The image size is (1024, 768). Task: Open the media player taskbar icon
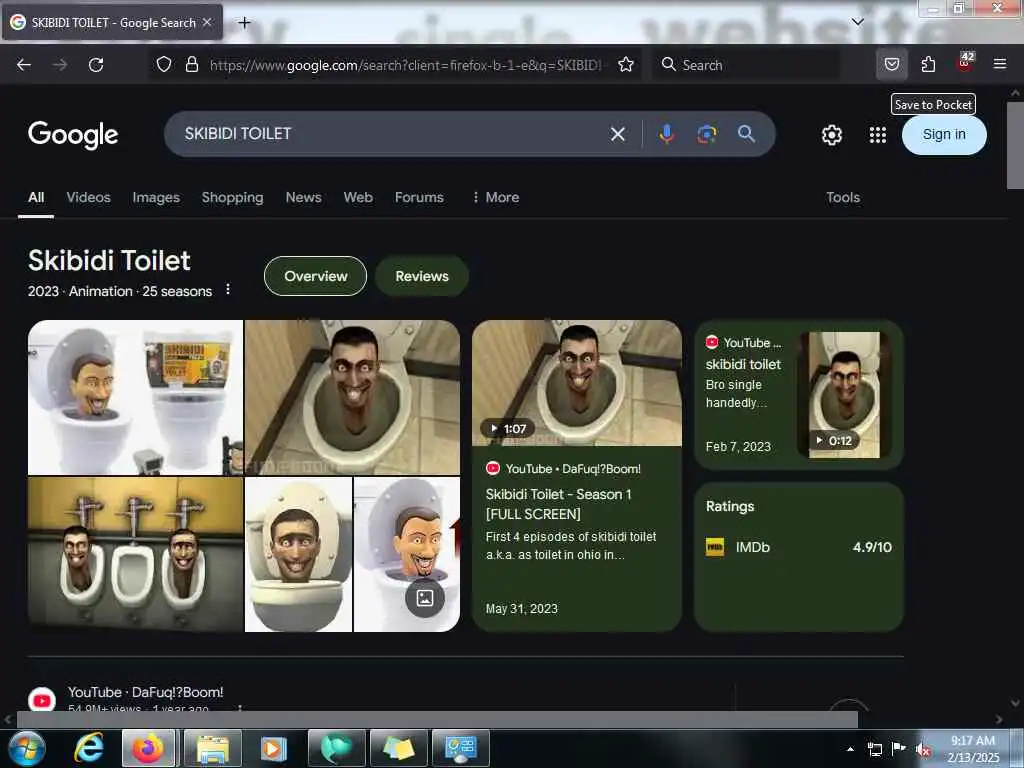(x=273, y=748)
